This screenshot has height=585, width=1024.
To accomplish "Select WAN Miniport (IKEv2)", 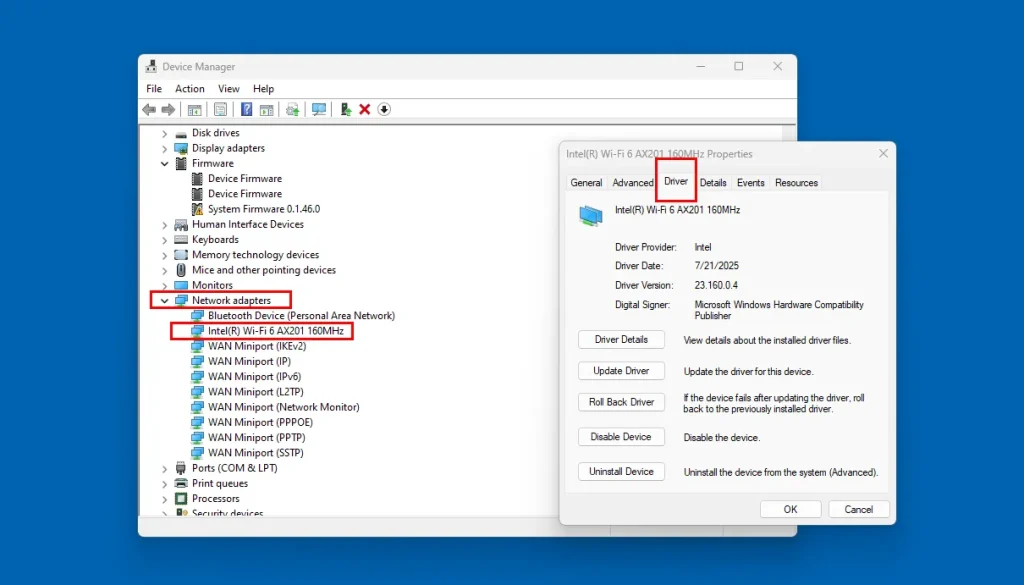I will tap(257, 346).
